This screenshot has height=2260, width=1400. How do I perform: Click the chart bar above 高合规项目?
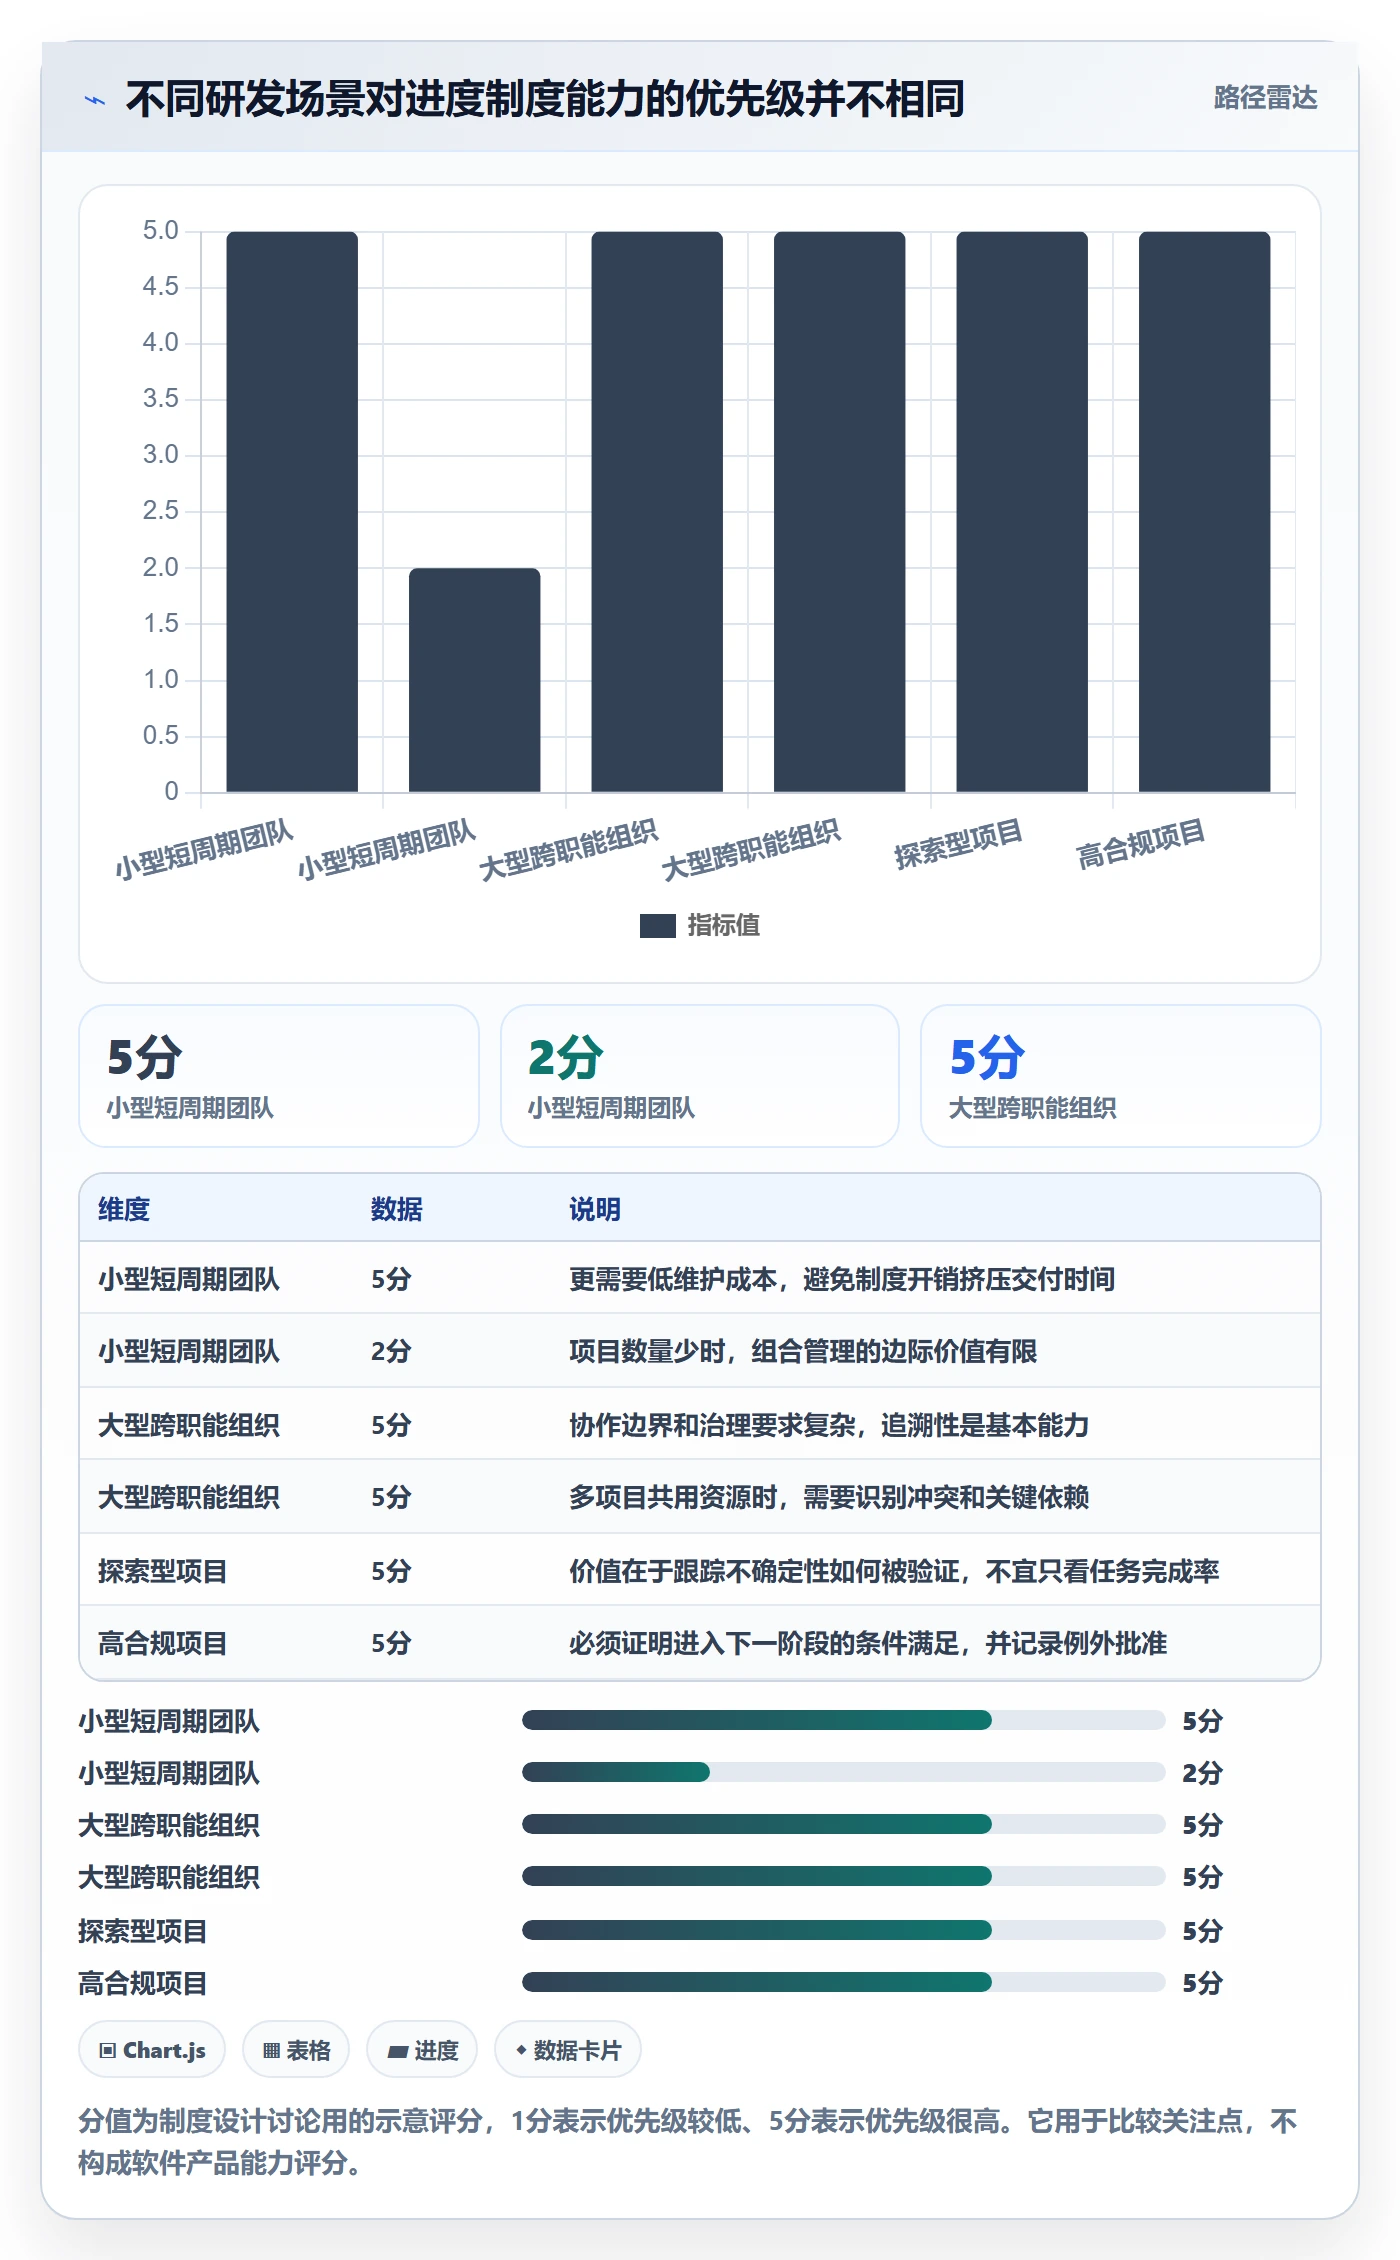(1204, 512)
